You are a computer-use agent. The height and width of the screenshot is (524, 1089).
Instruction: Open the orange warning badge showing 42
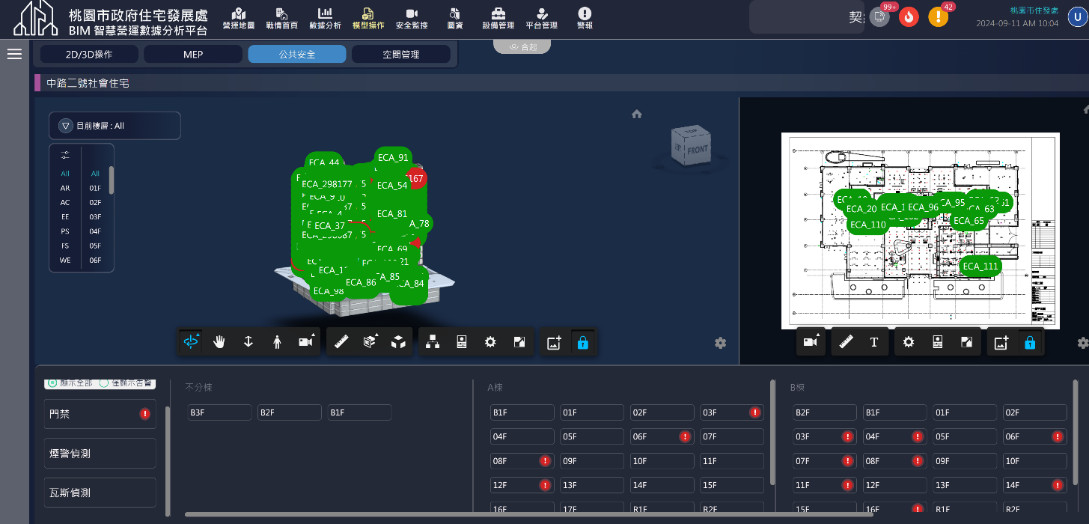(938, 17)
